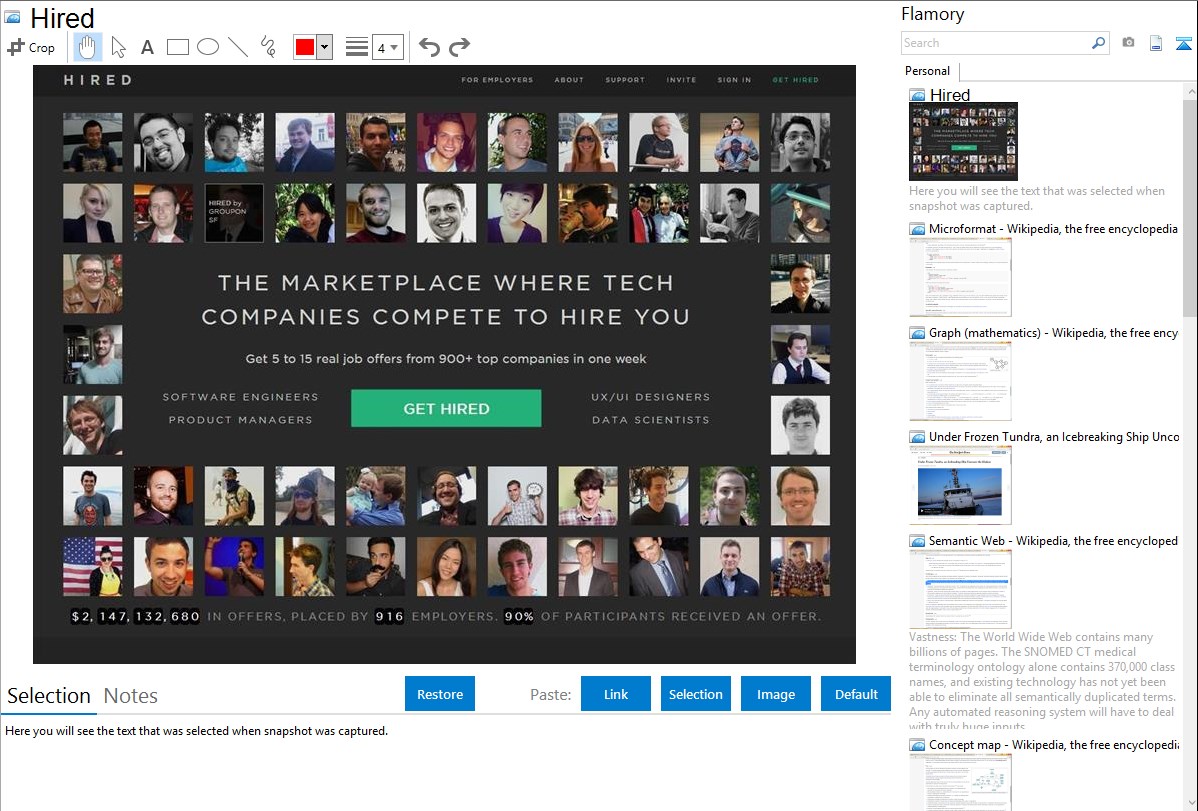Click the 'Microformat - Wikipedia' title text
This screenshot has width=1198, height=811.
(x=1053, y=229)
